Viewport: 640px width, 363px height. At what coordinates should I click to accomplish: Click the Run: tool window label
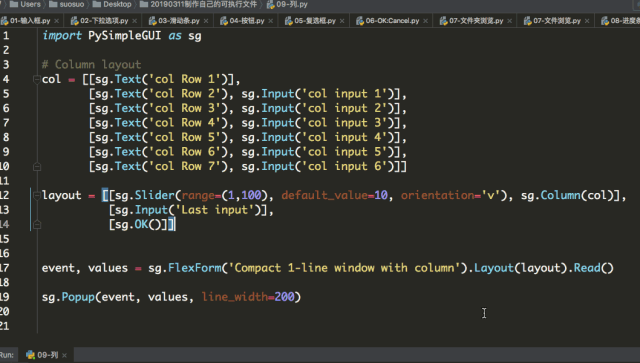[7, 355]
